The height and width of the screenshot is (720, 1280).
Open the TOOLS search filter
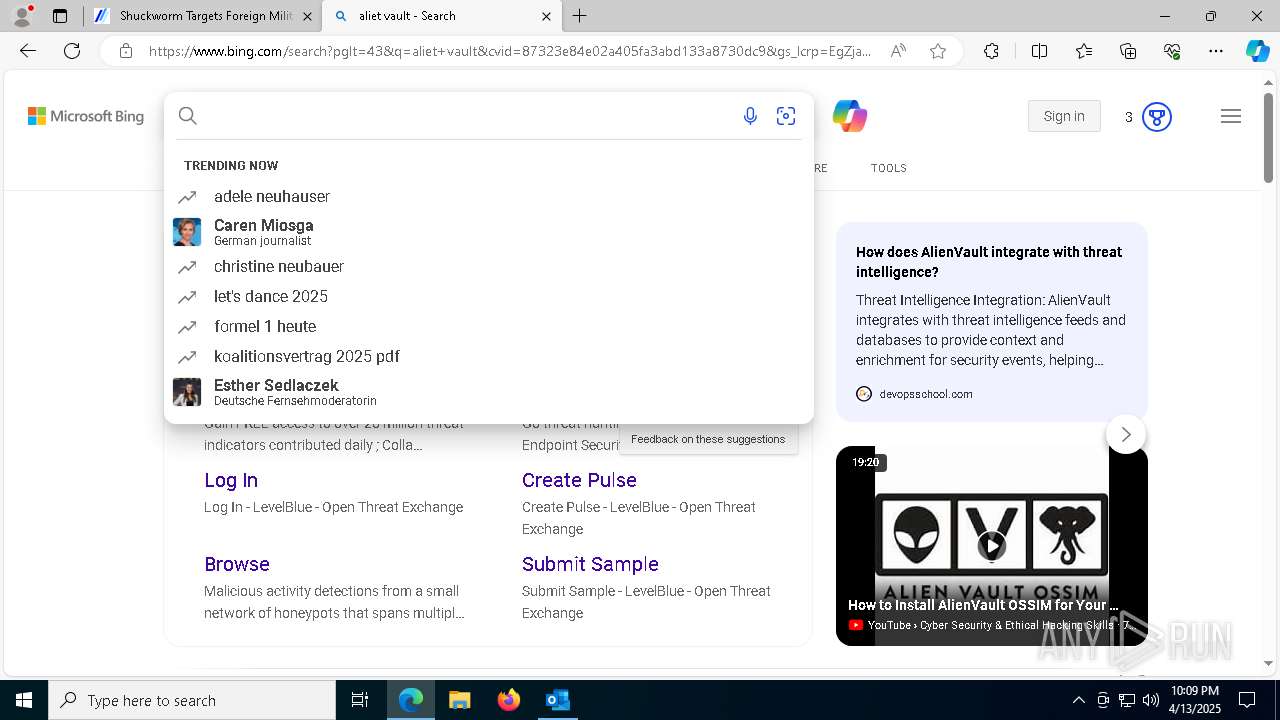pos(888,168)
